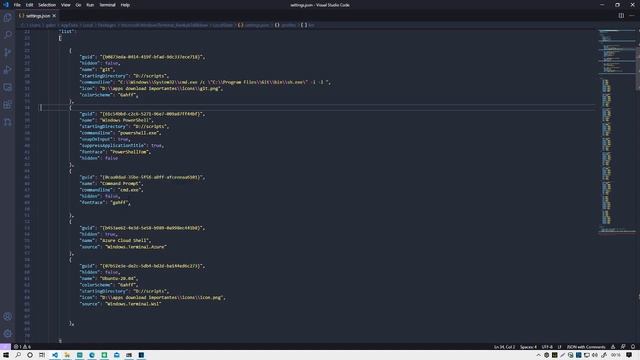Click the "Windows.Terminal.Azure" source value

click(x=136, y=247)
